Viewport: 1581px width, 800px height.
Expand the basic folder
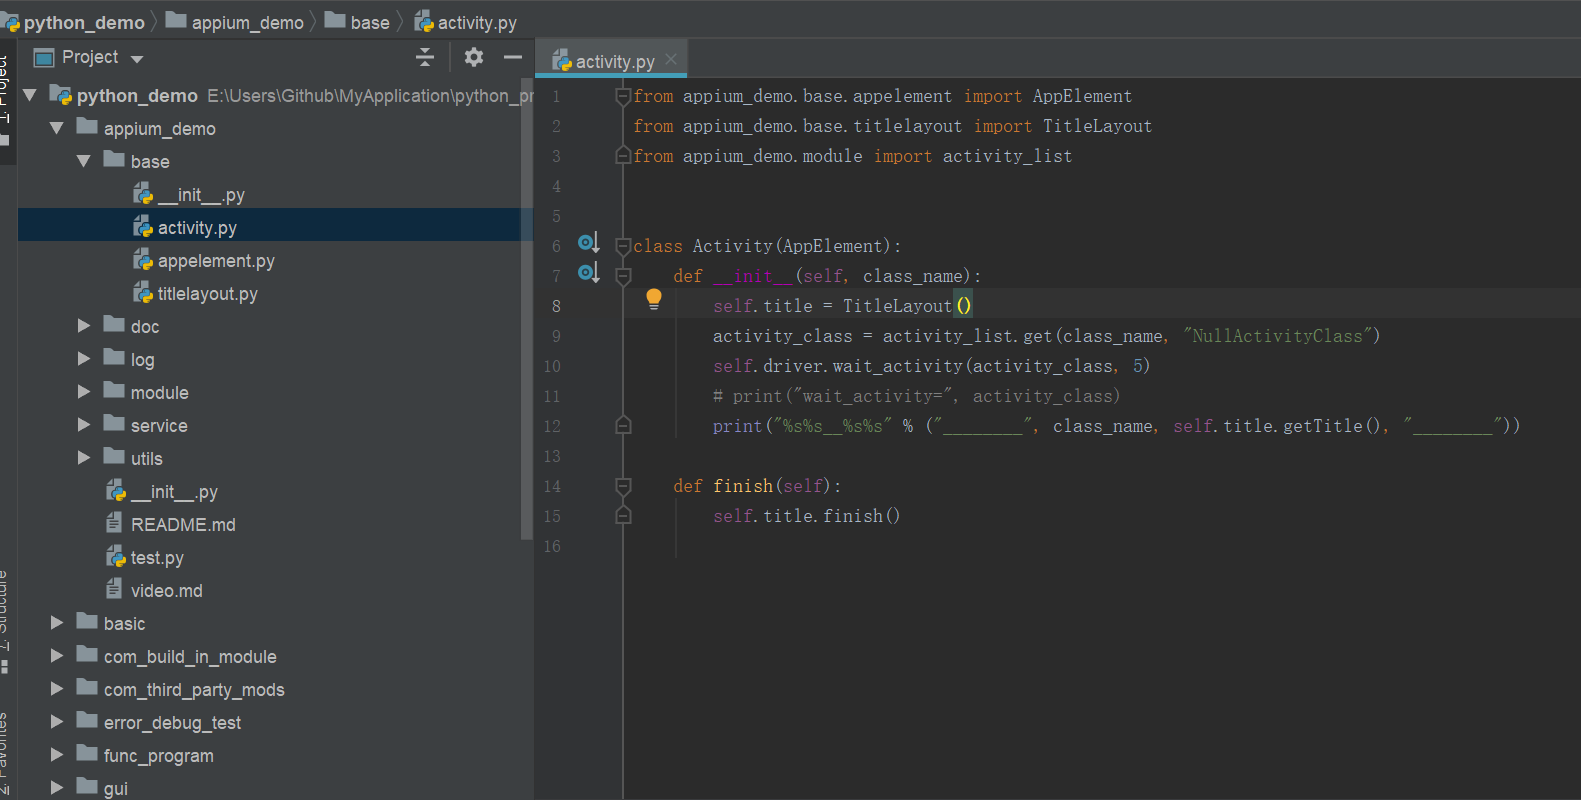57,623
